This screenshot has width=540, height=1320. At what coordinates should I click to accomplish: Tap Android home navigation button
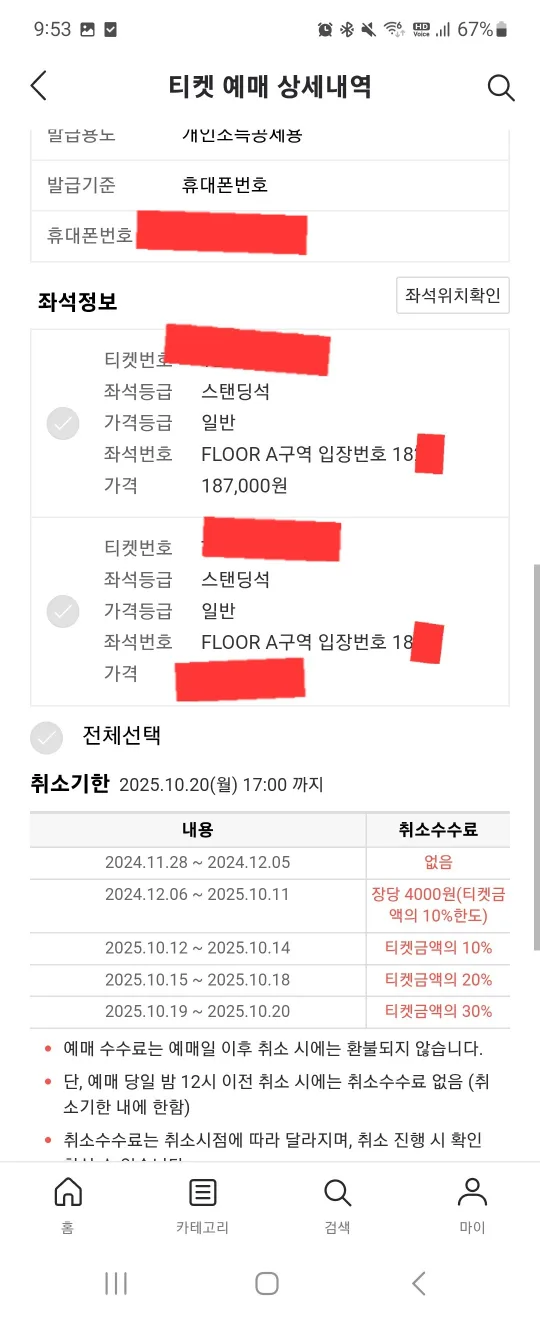pos(267,1283)
